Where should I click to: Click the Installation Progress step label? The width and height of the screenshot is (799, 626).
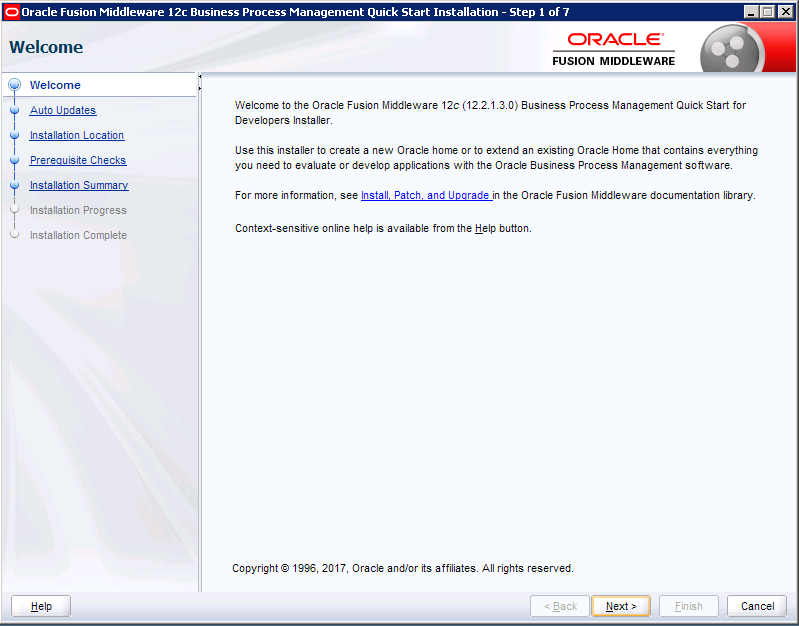coord(78,210)
